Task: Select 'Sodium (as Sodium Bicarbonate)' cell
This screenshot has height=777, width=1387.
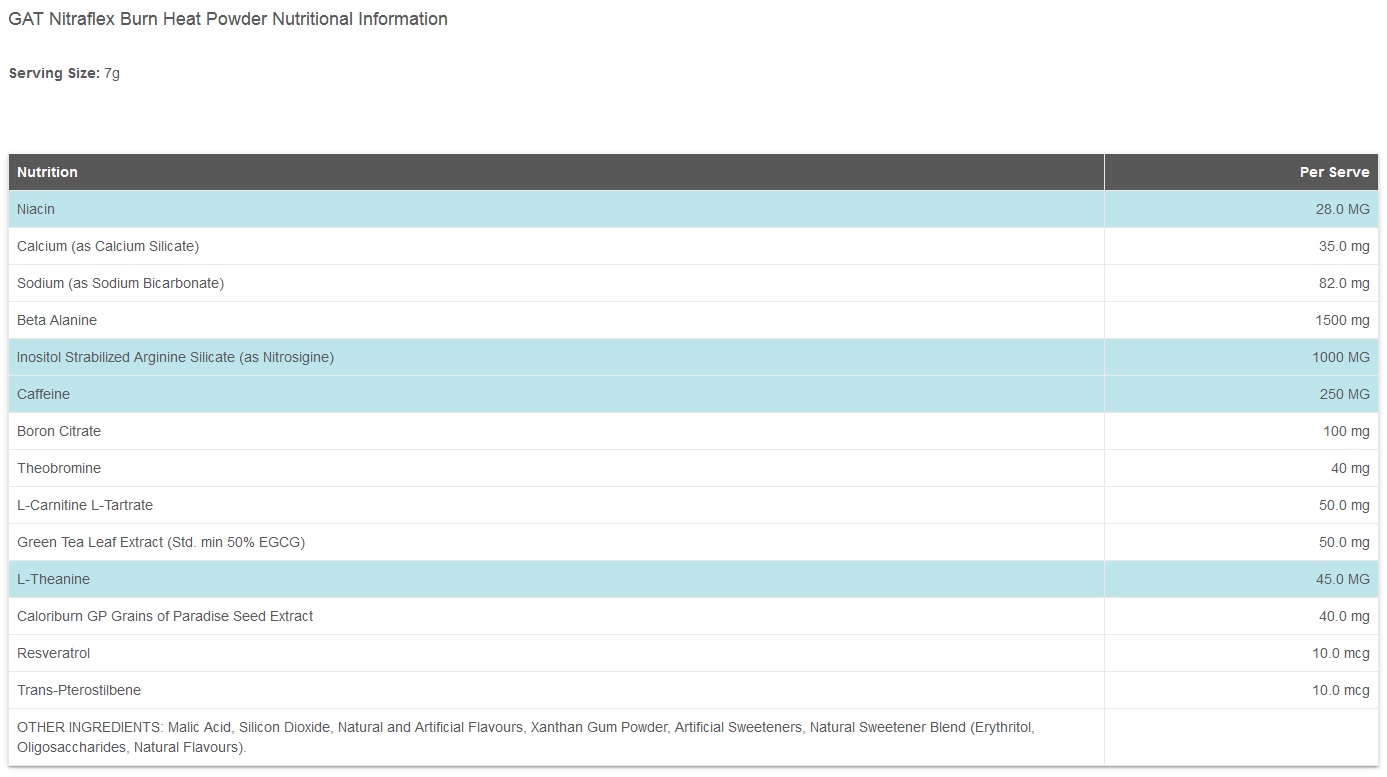Action: click(556, 283)
